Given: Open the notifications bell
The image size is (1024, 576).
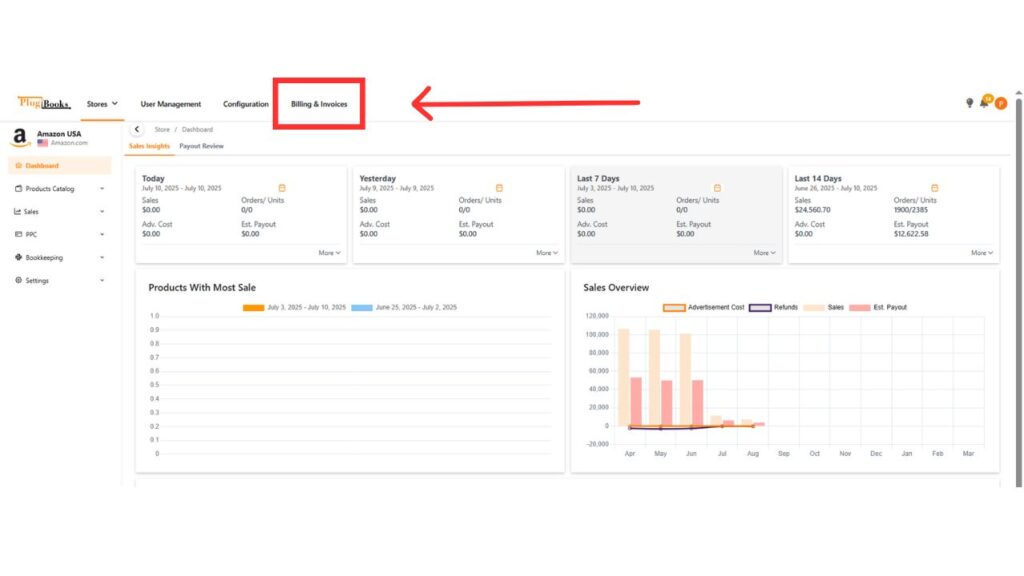Looking at the screenshot, I should pyautogui.click(x=984, y=103).
